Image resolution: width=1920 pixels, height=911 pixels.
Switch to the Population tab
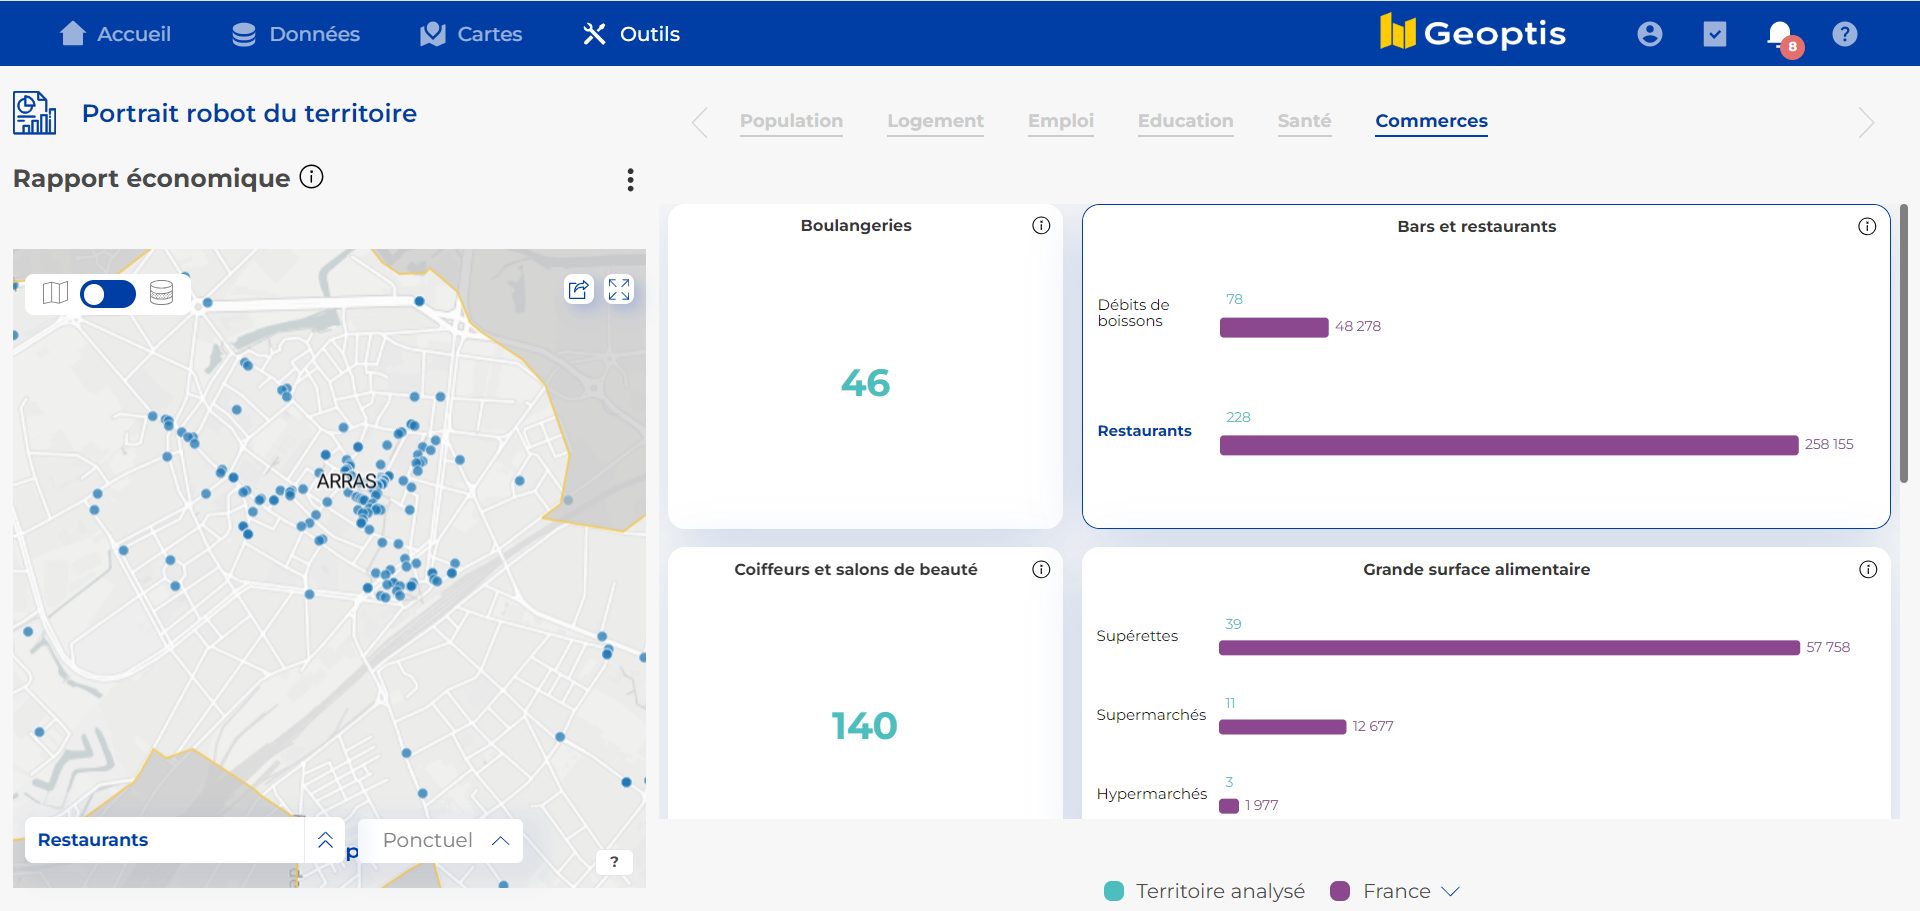pos(791,121)
